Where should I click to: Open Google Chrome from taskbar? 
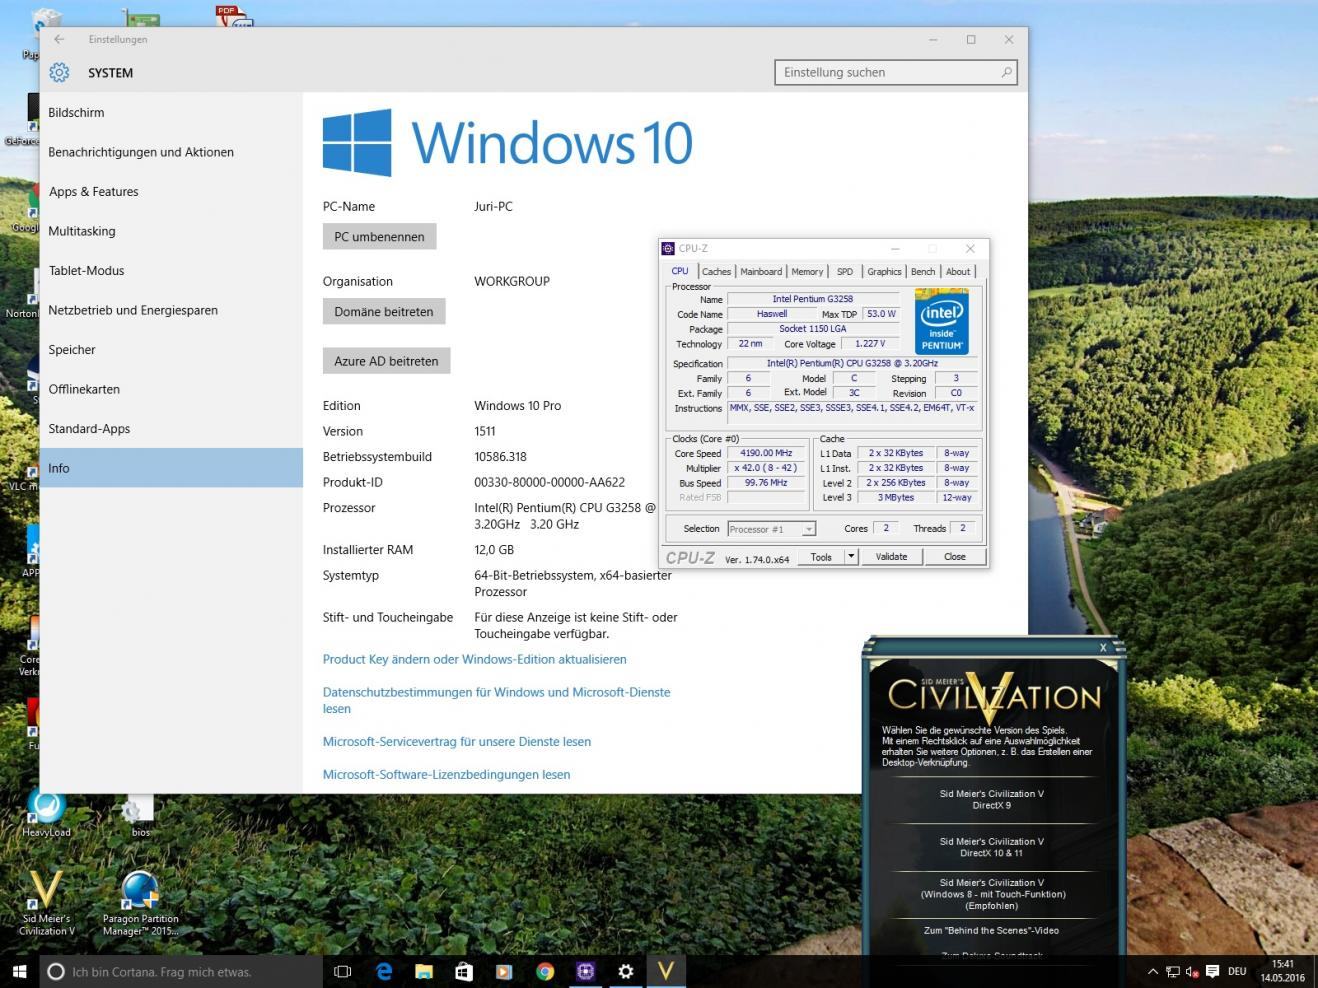point(545,971)
